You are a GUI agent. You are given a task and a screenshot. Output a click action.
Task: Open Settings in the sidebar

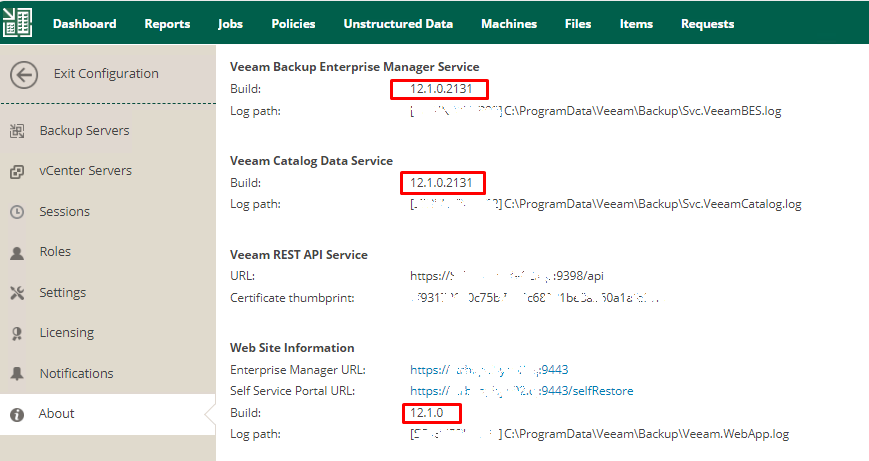click(x=63, y=293)
